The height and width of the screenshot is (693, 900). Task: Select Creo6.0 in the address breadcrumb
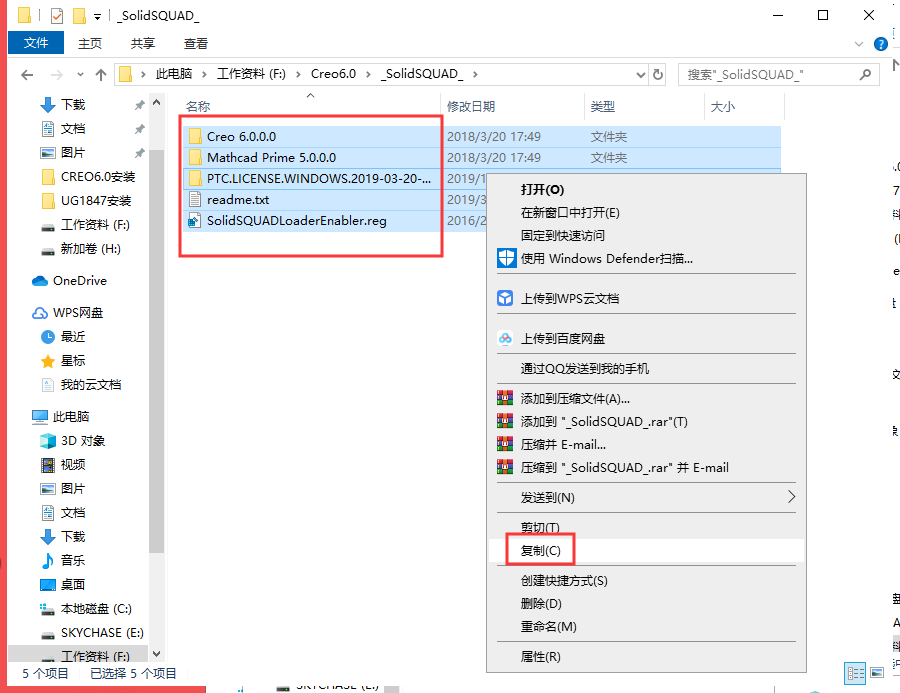(333, 74)
